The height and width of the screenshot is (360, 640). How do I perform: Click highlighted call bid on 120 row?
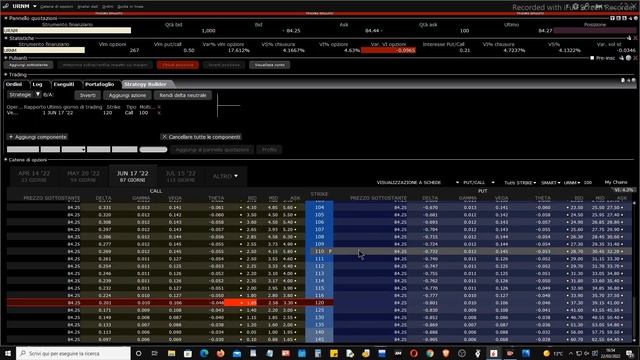point(241,303)
